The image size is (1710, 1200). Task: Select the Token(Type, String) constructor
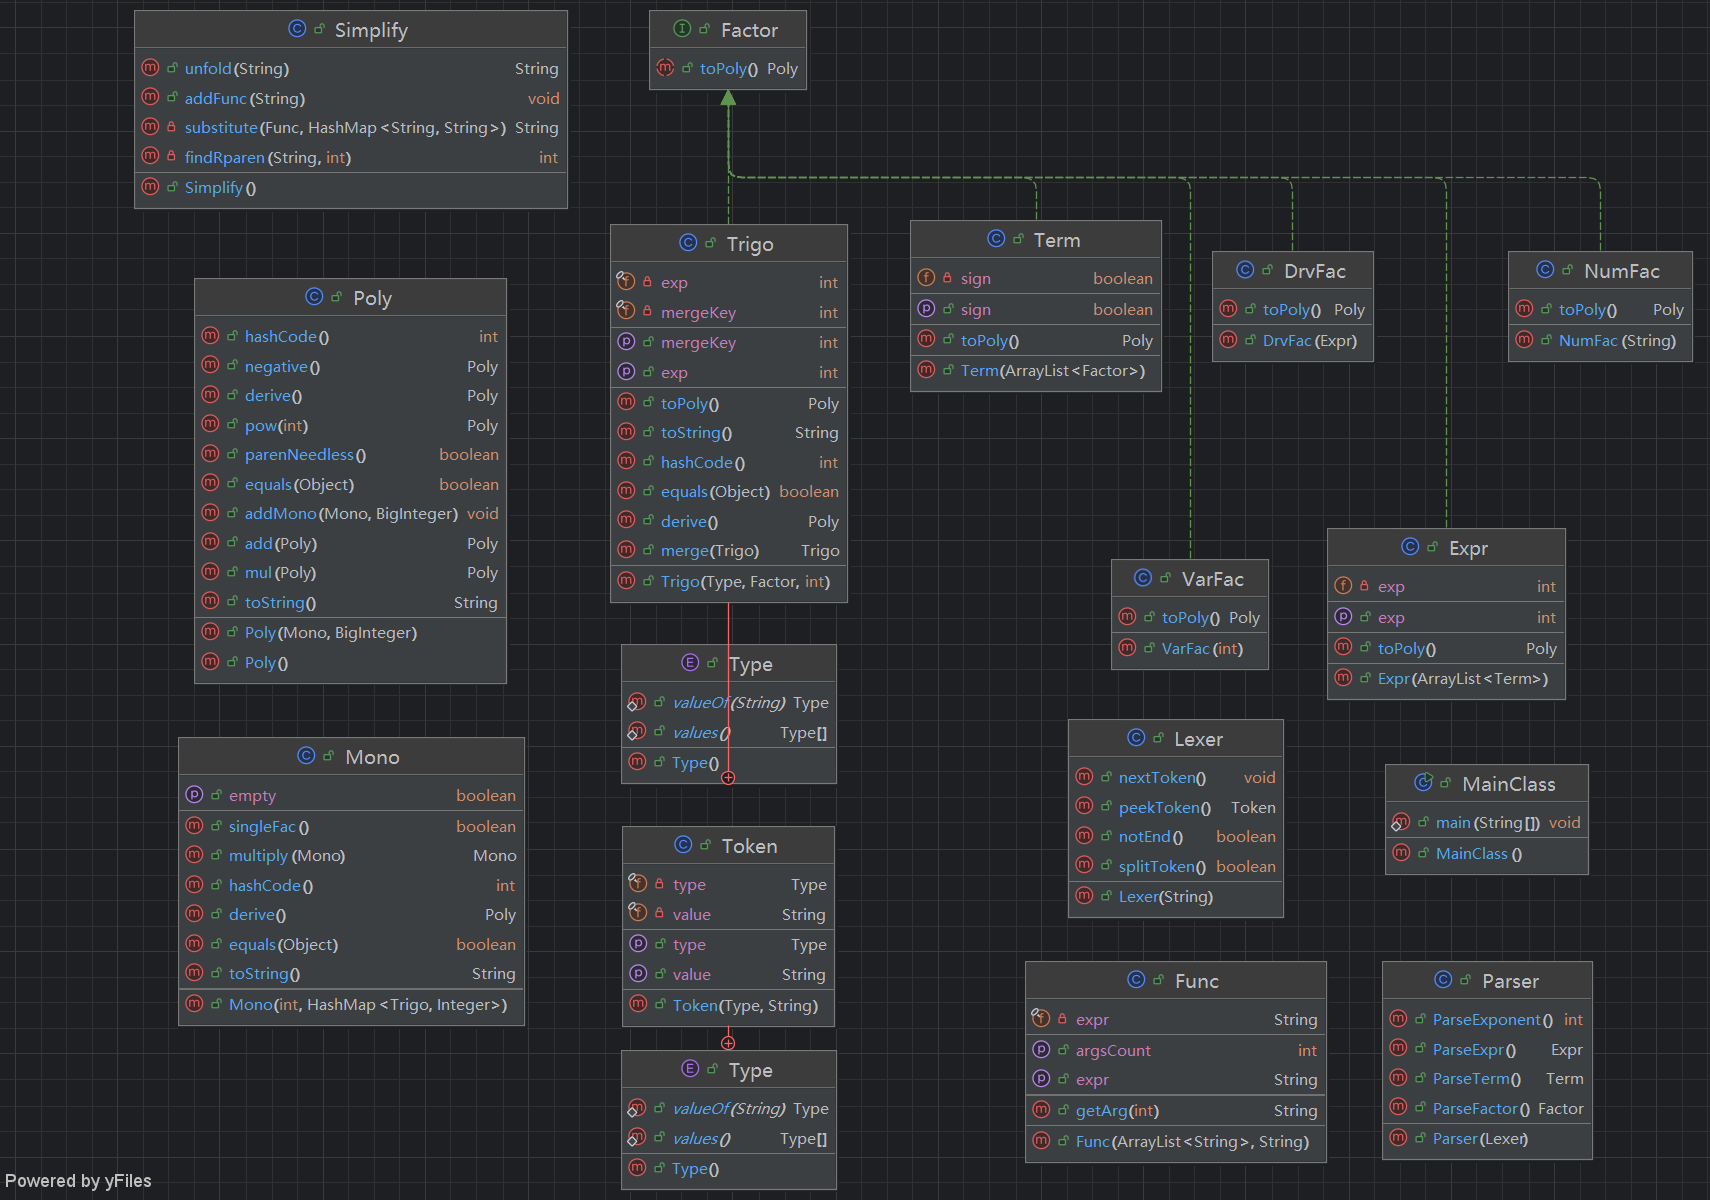(744, 1005)
